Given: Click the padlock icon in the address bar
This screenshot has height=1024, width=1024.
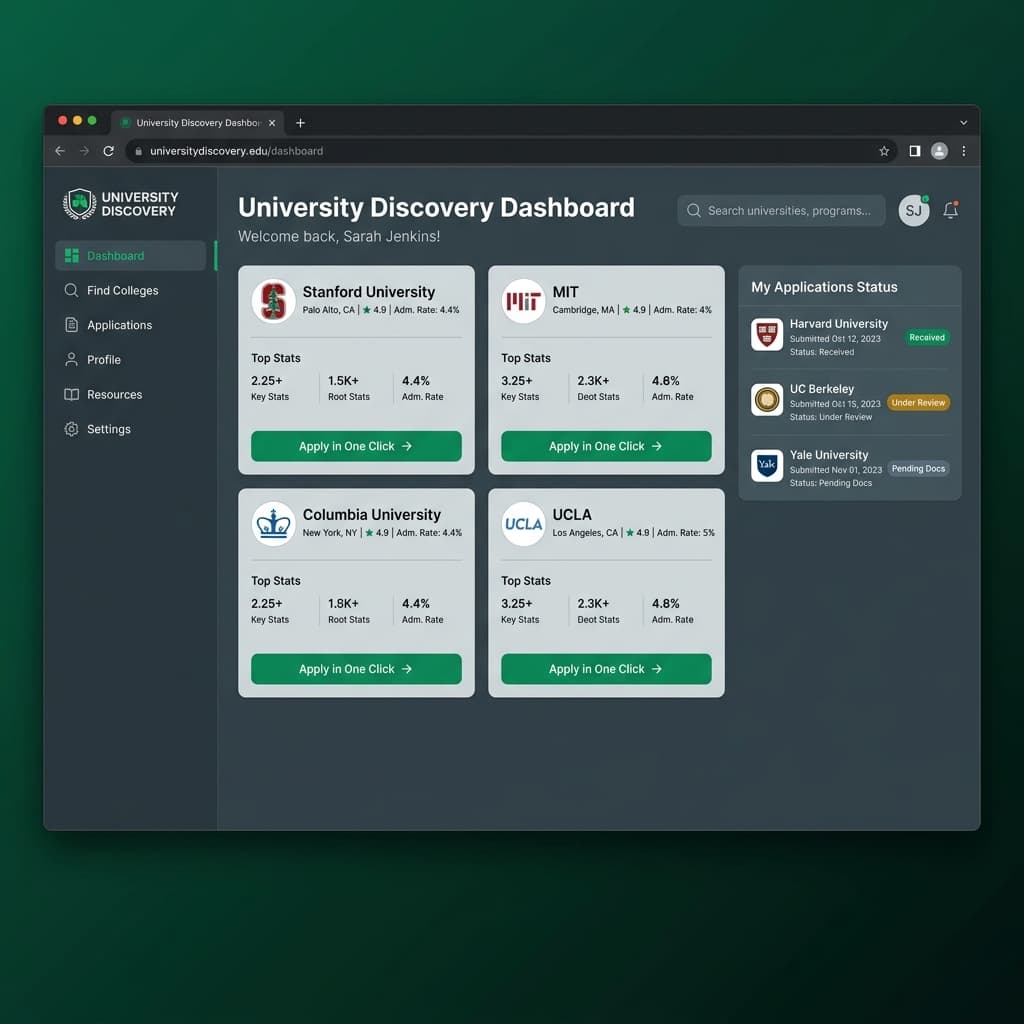Looking at the screenshot, I should [138, 152].
